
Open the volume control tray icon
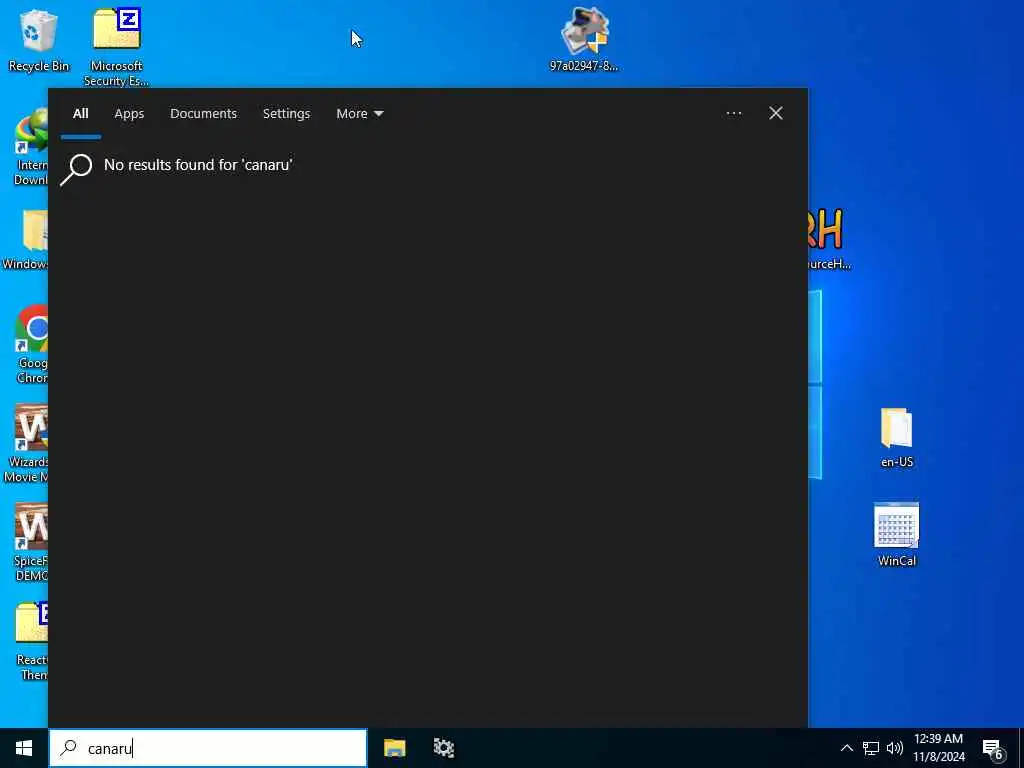tap(895, 748)
